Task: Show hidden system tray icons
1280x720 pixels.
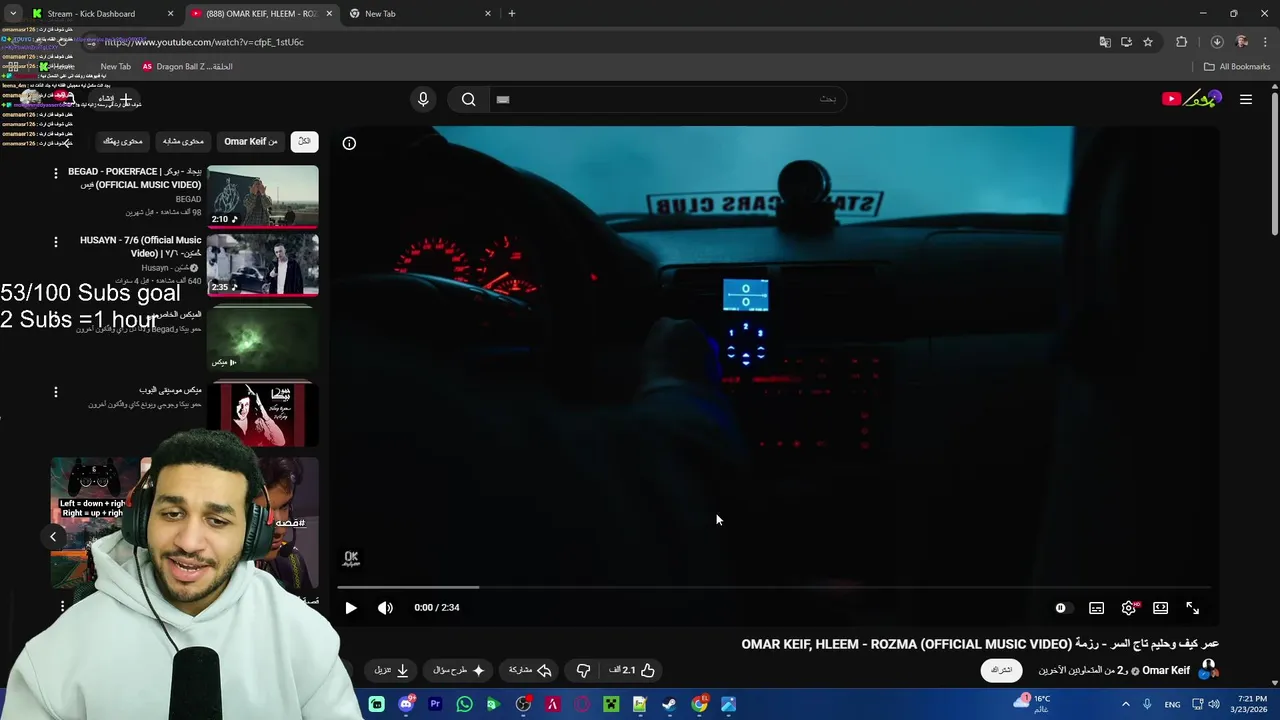Action: [x=1126, y=705]
